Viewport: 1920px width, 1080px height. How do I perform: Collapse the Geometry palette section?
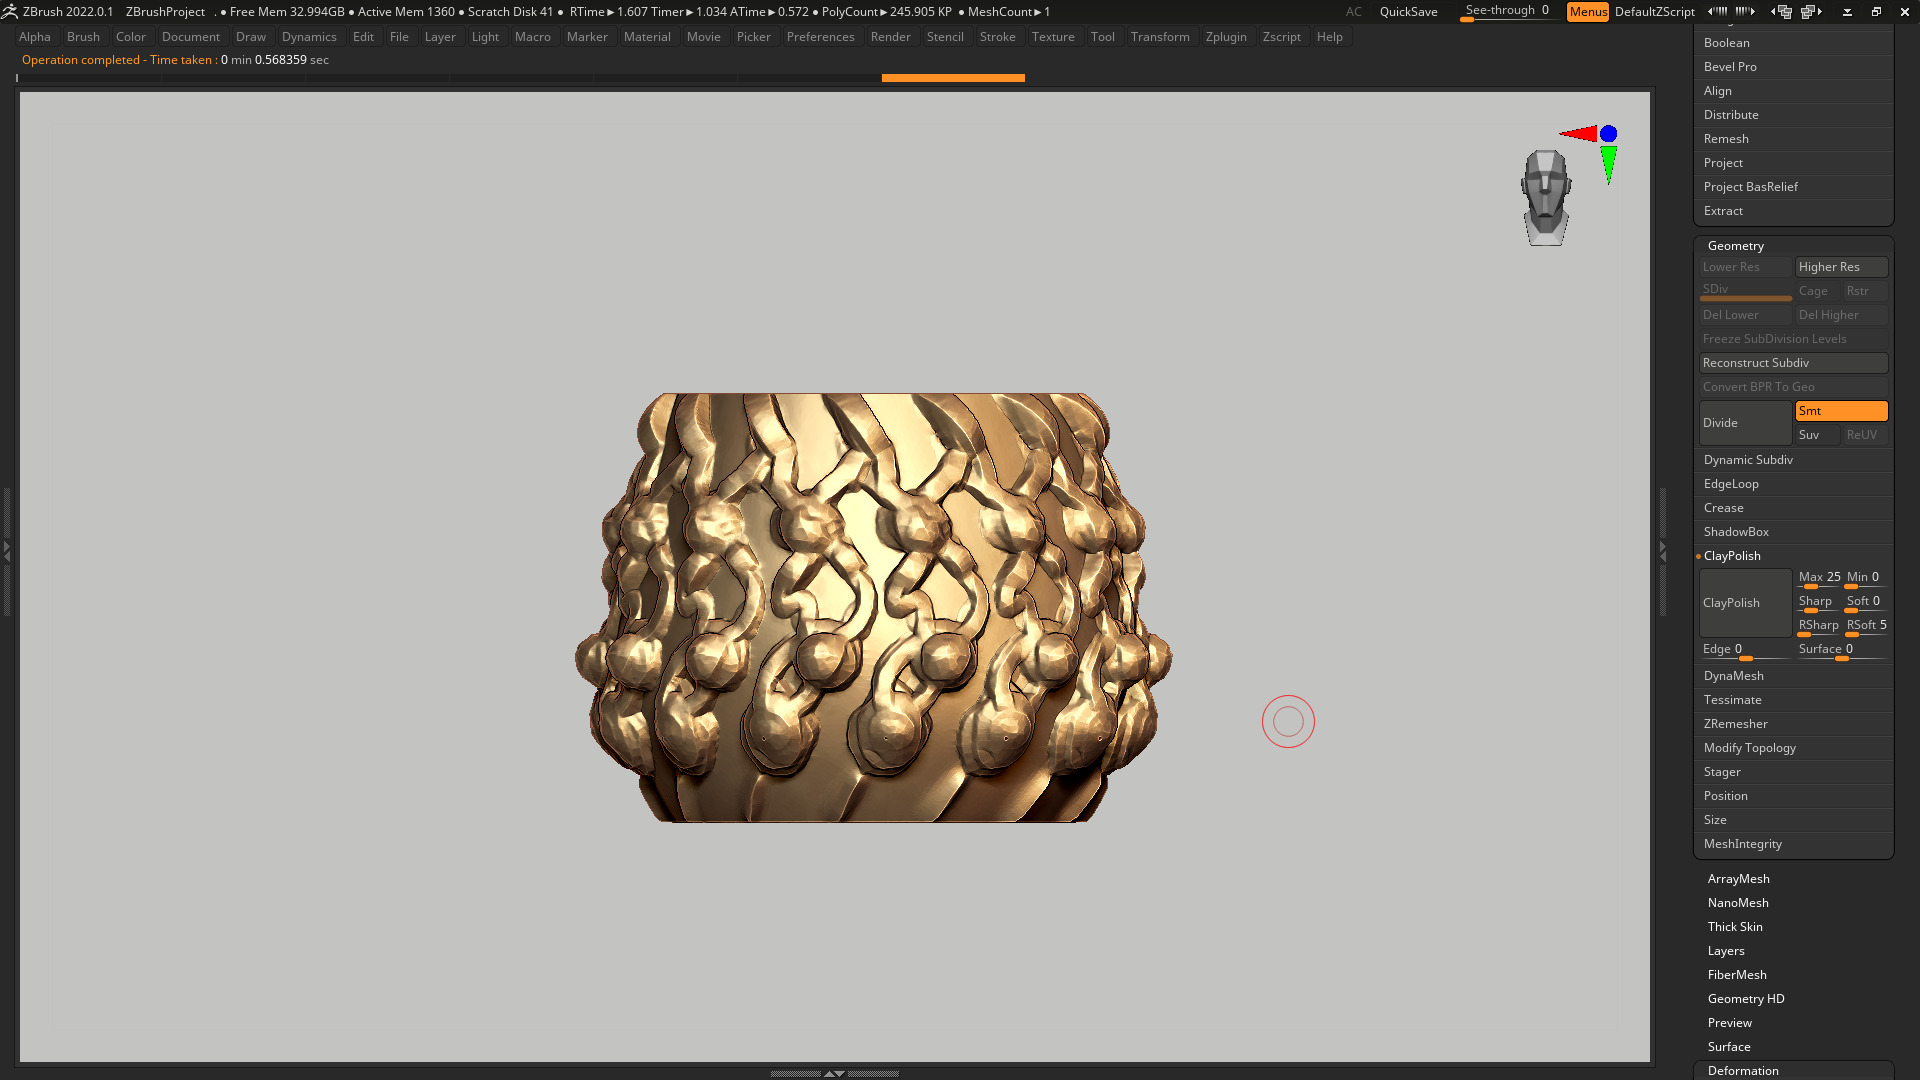1735,246
